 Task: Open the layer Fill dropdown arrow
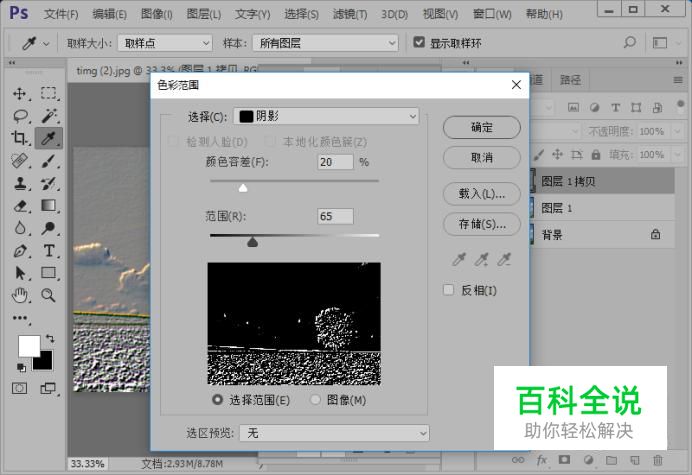[677, 155]
